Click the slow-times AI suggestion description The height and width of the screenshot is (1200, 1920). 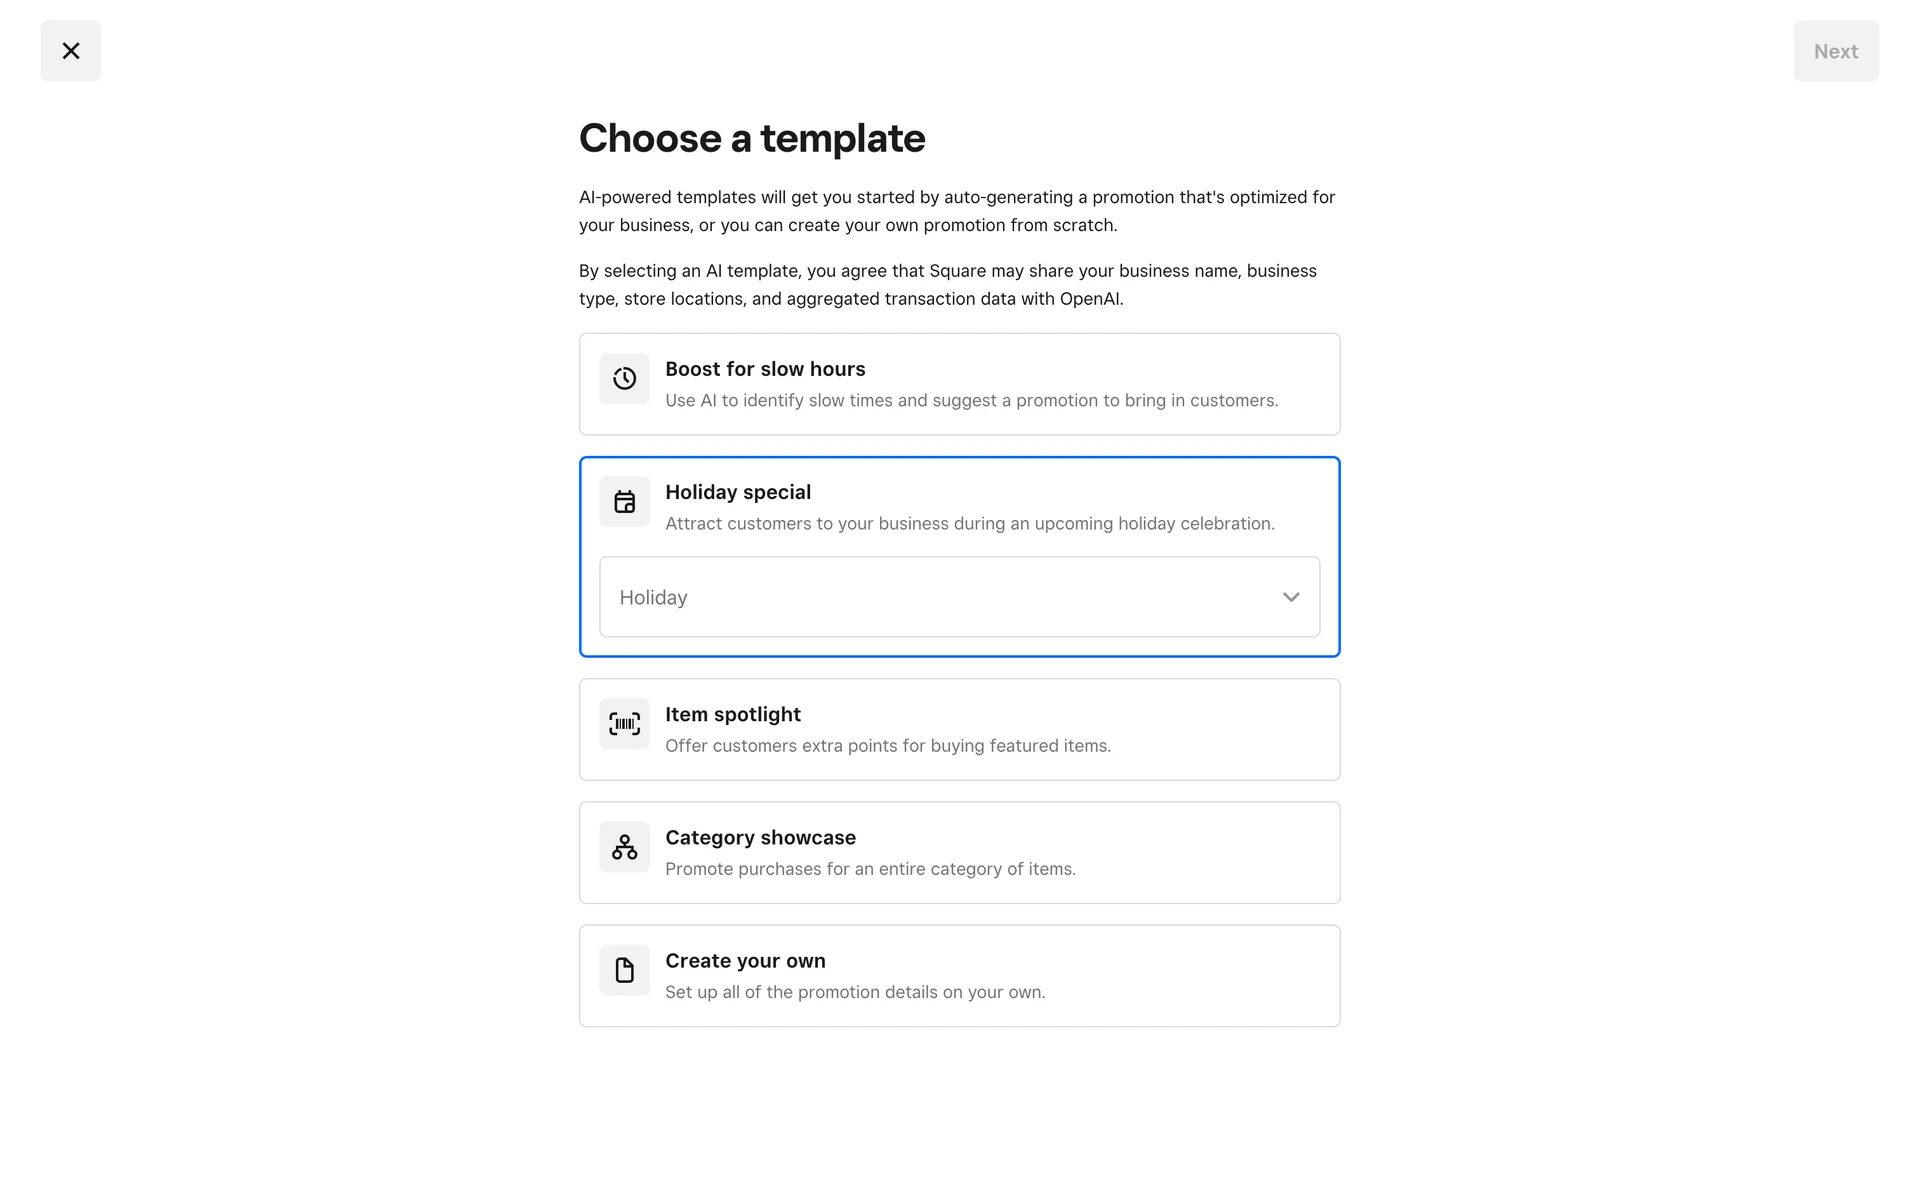(x=971, y=400)
